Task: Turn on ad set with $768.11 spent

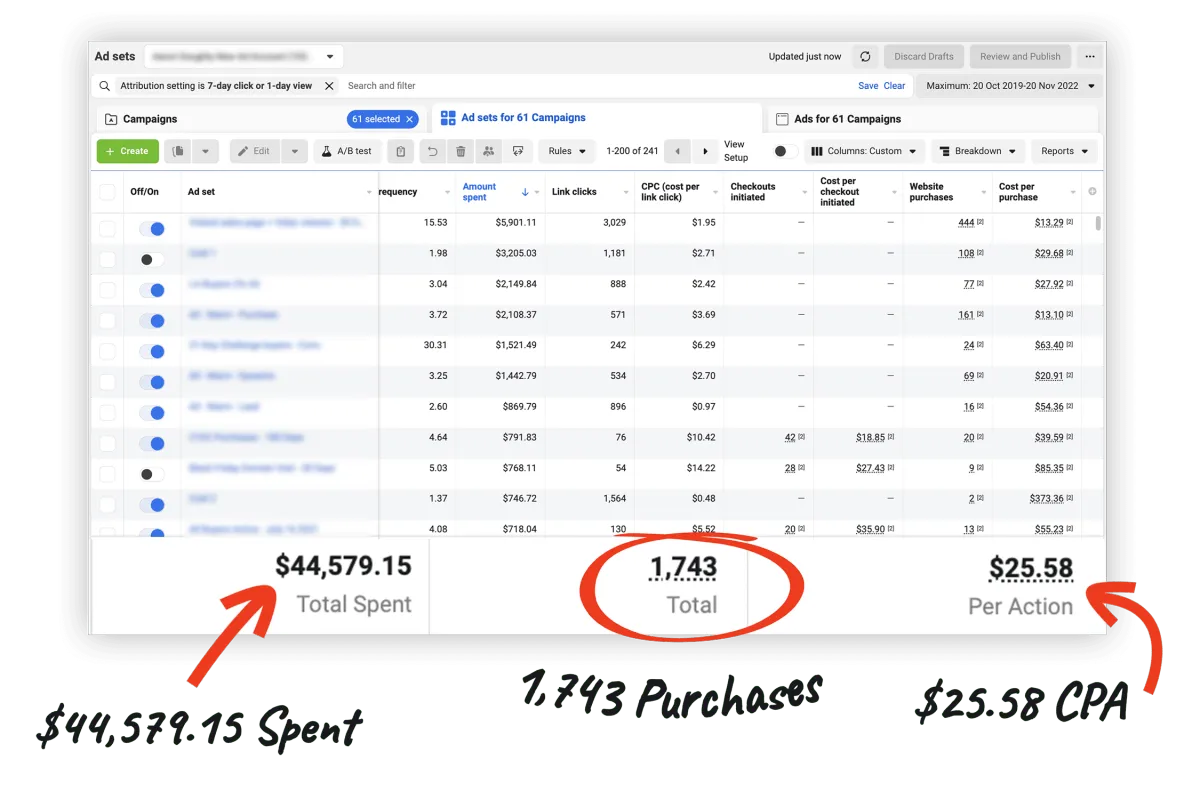Action: [152, 474]
